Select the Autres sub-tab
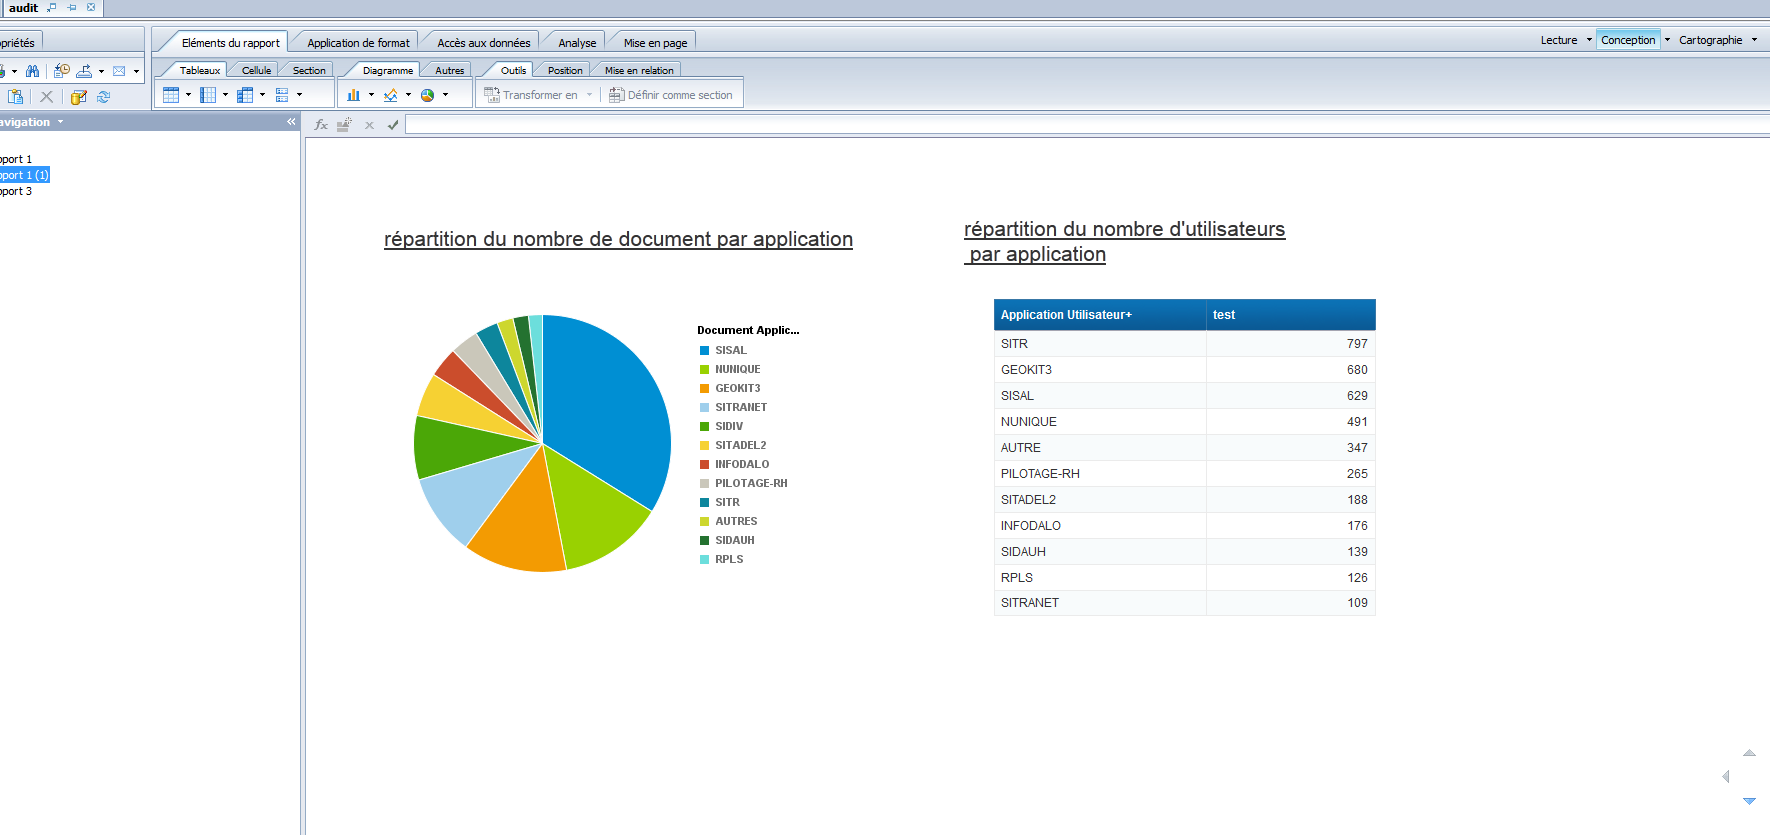1770x835 pixels. [449, 70]
